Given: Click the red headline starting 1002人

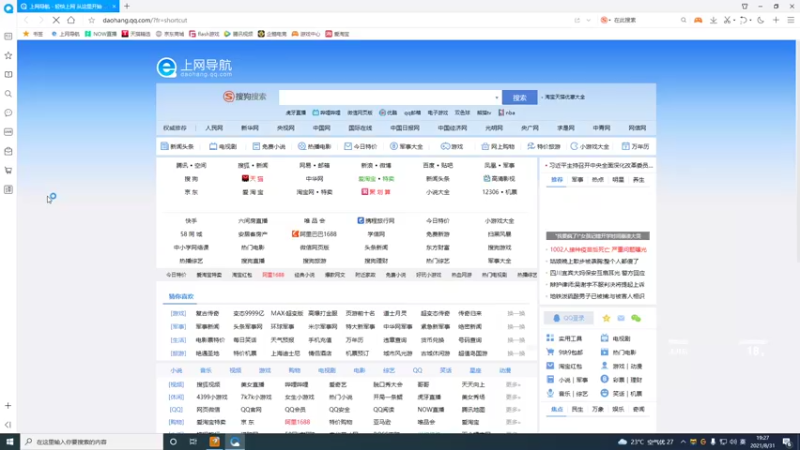Looking at the screenshot, I should pos(598,249).
